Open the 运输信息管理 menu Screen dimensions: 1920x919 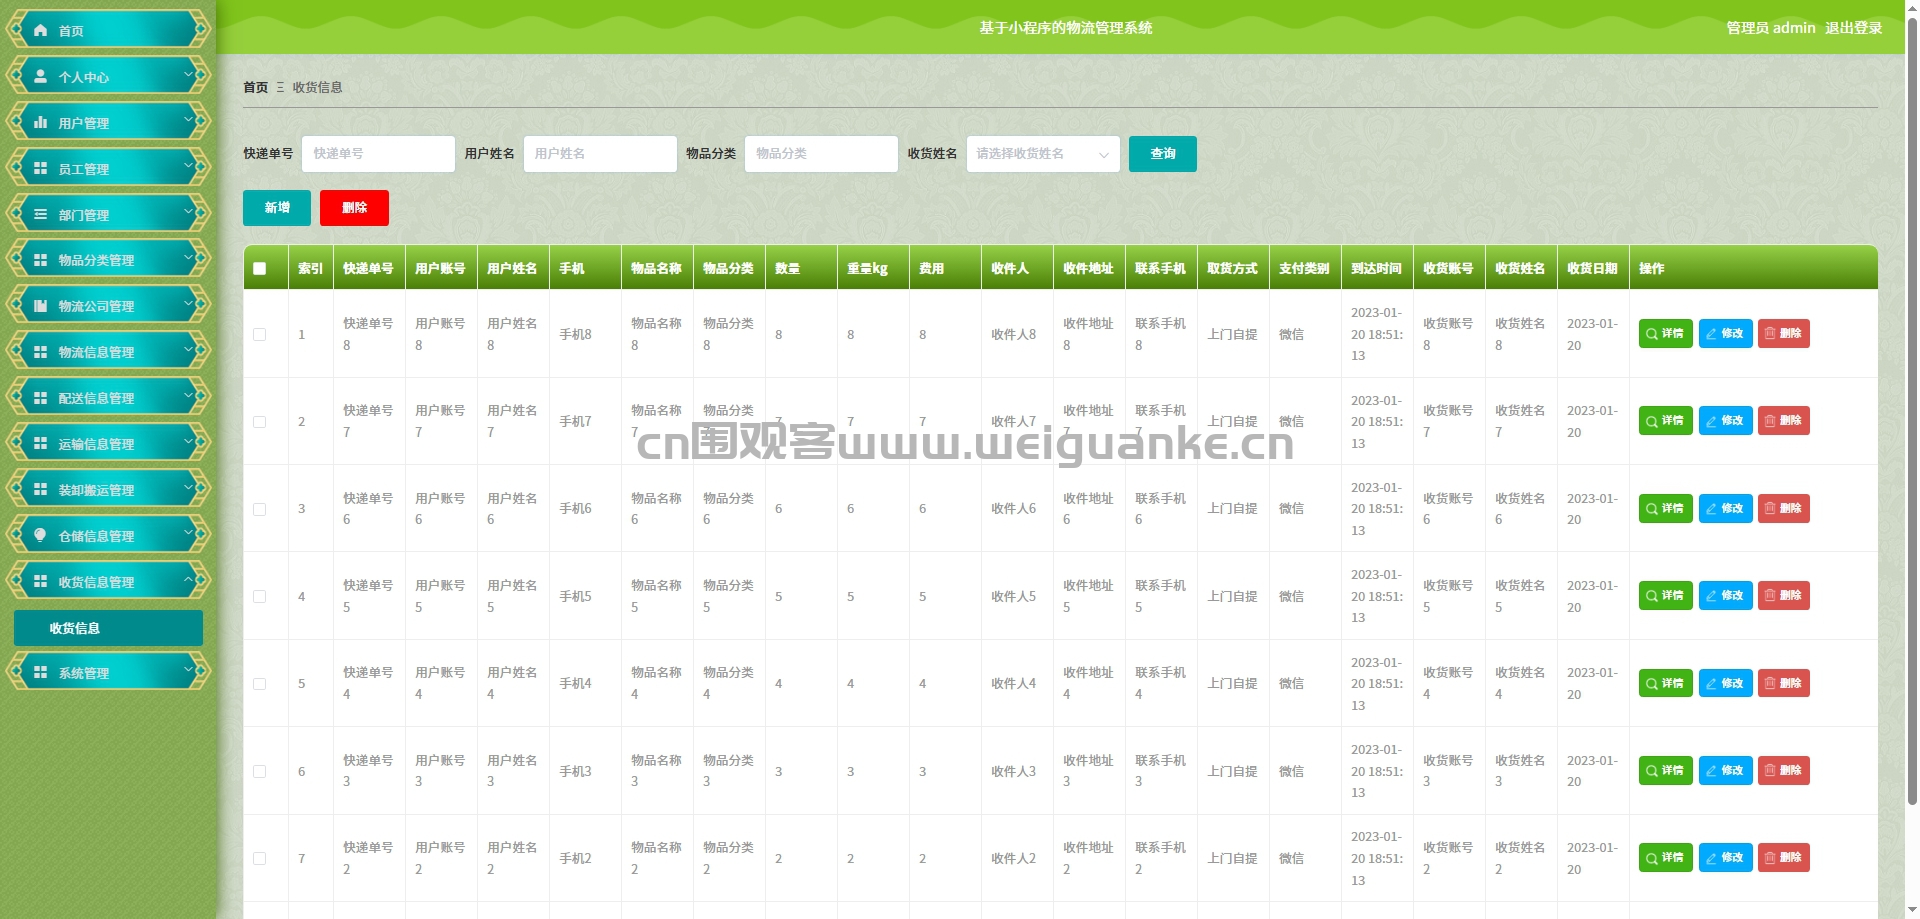tap(108, 443)
